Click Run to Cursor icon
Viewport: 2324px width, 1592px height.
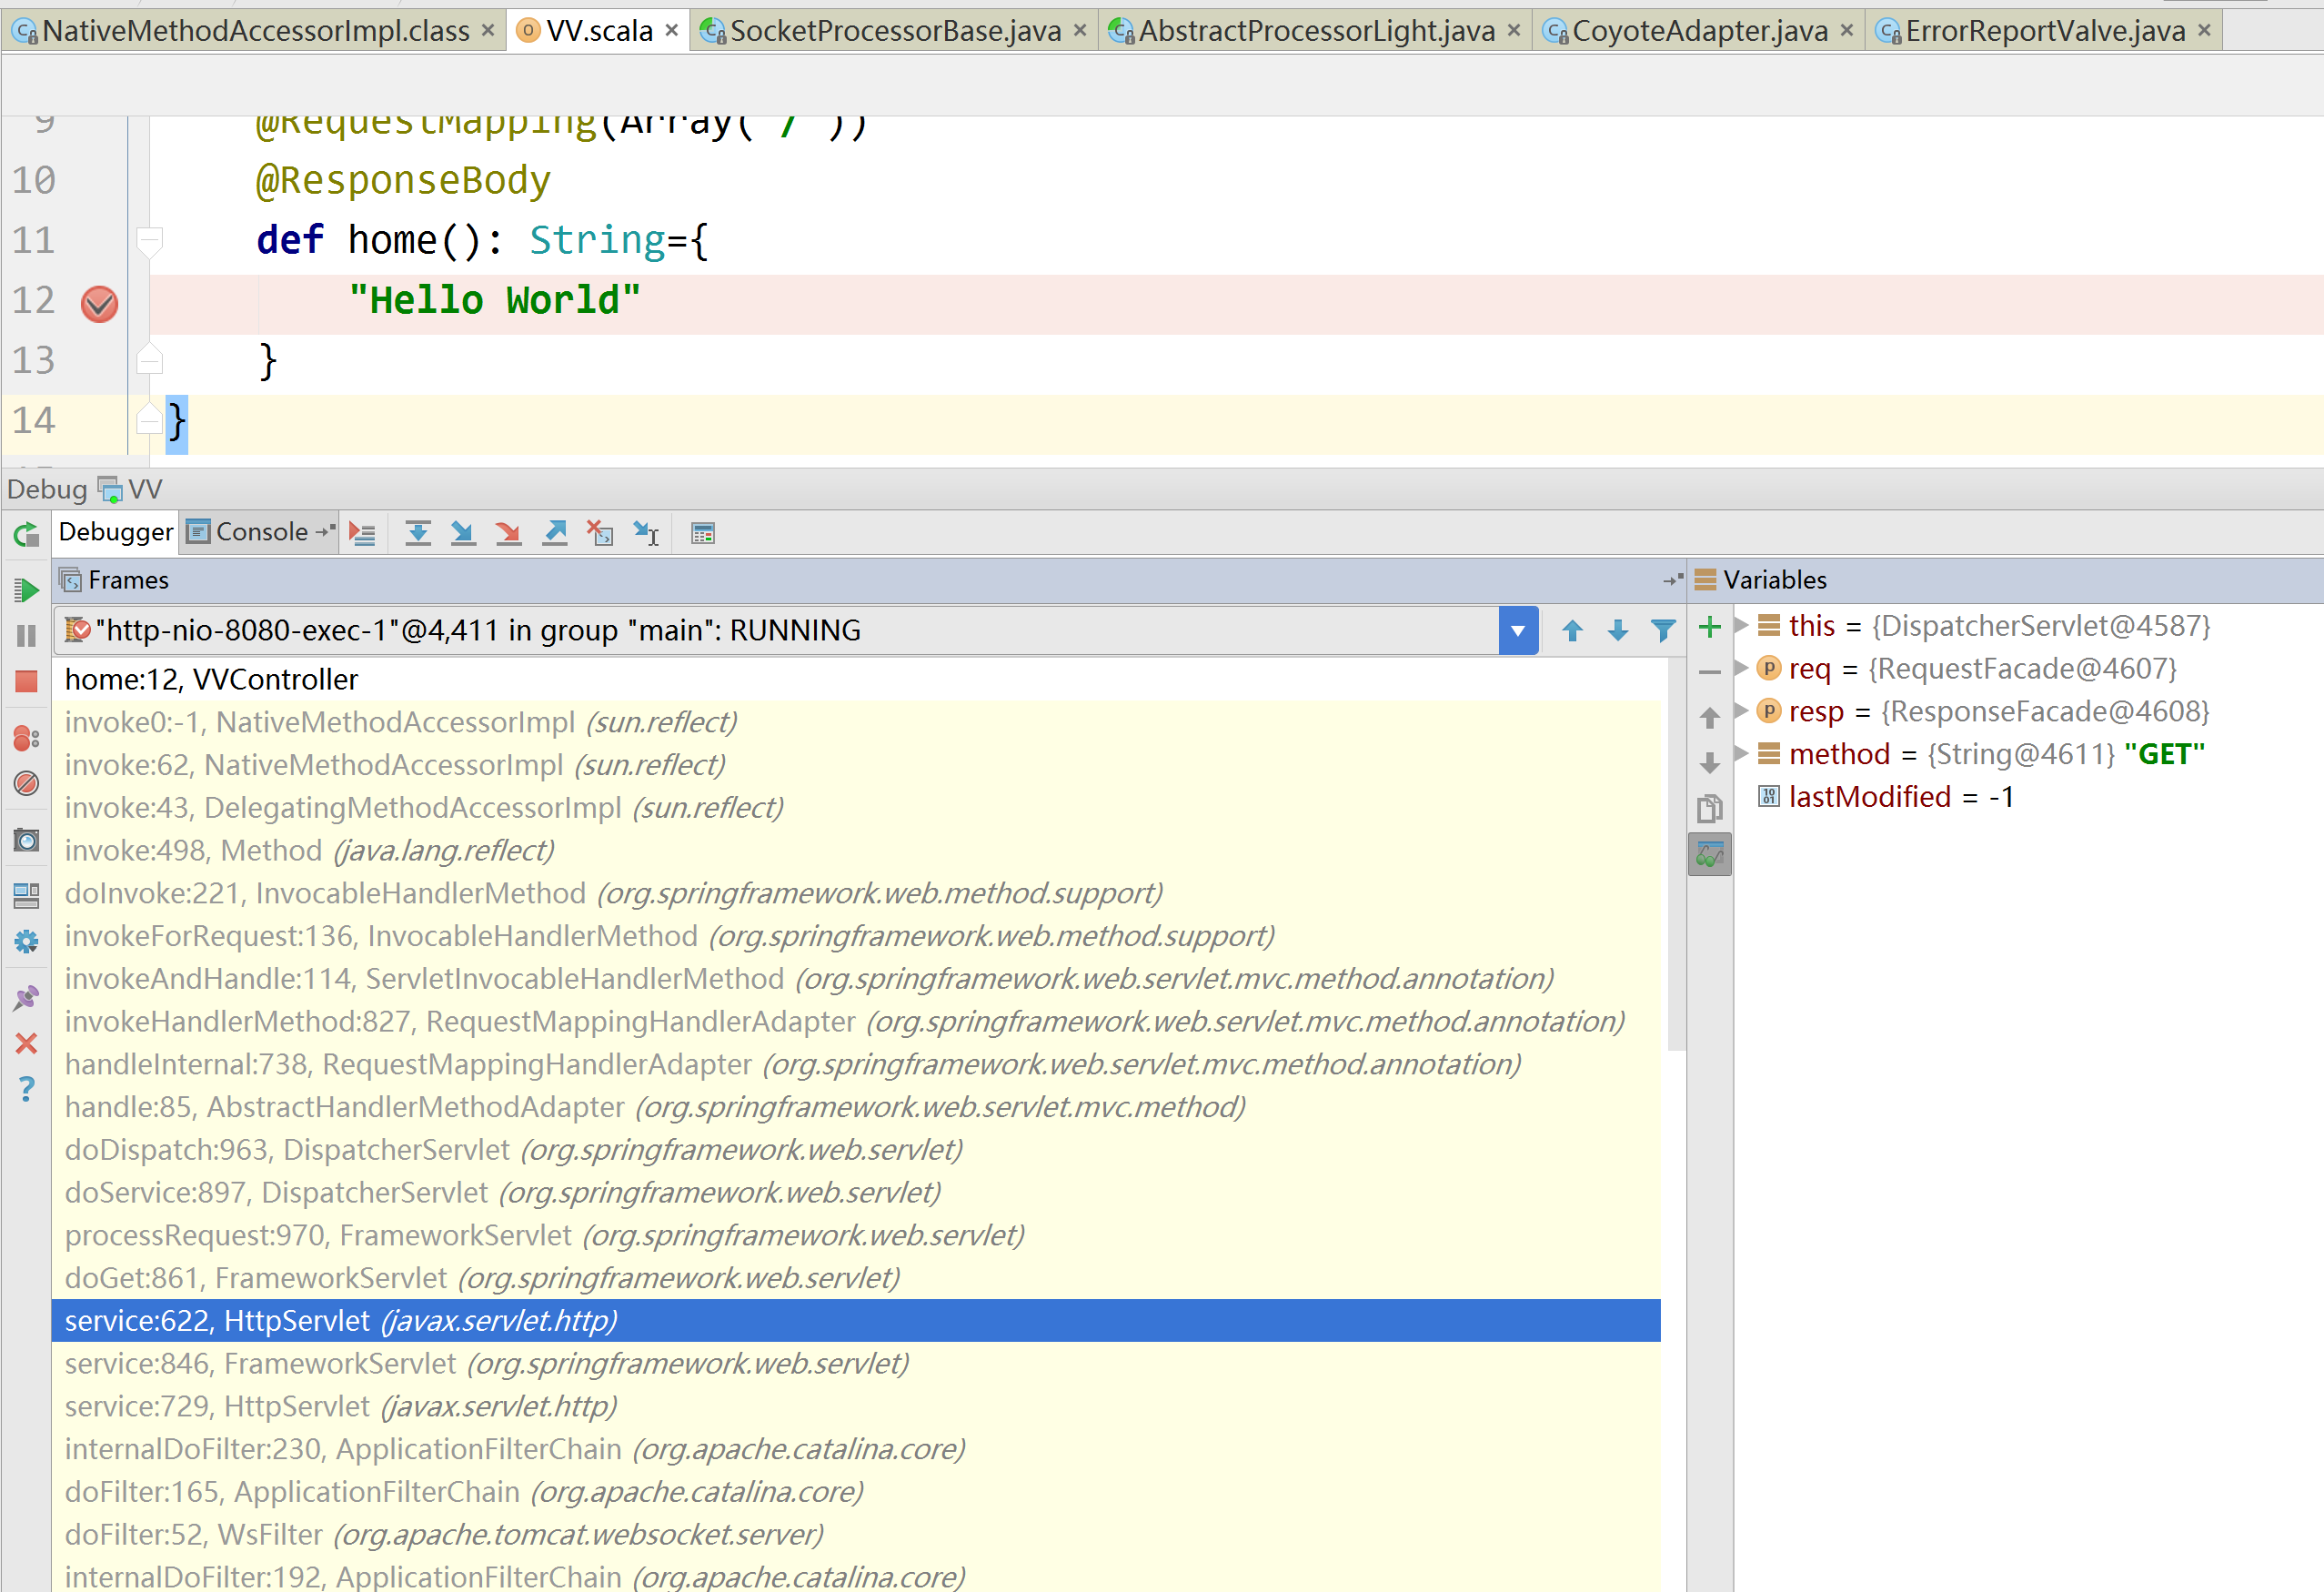click(647, 533)
